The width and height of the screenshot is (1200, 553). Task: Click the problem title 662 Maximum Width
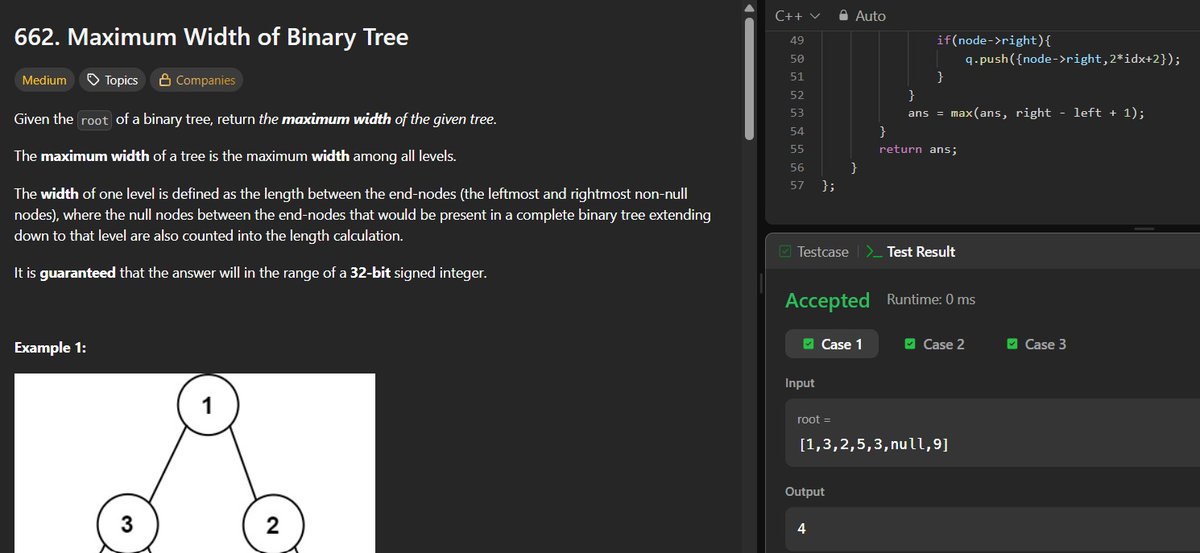click(211, 38)
